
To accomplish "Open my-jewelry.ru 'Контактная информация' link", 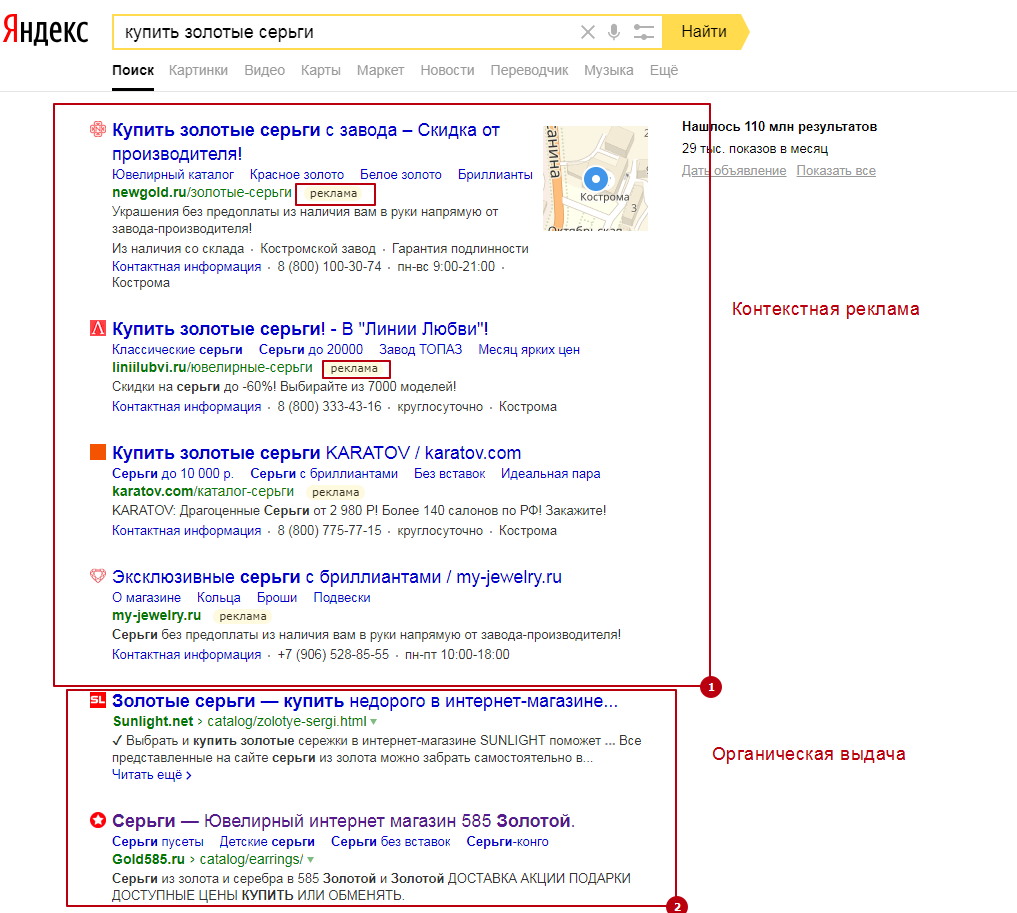I will coord(187,654).
